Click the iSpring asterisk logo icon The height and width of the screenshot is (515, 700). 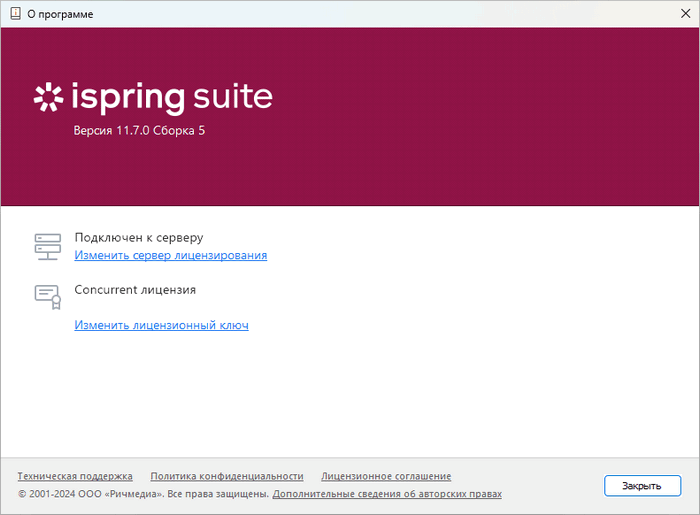pyautogui.click(x=48, y=97)
